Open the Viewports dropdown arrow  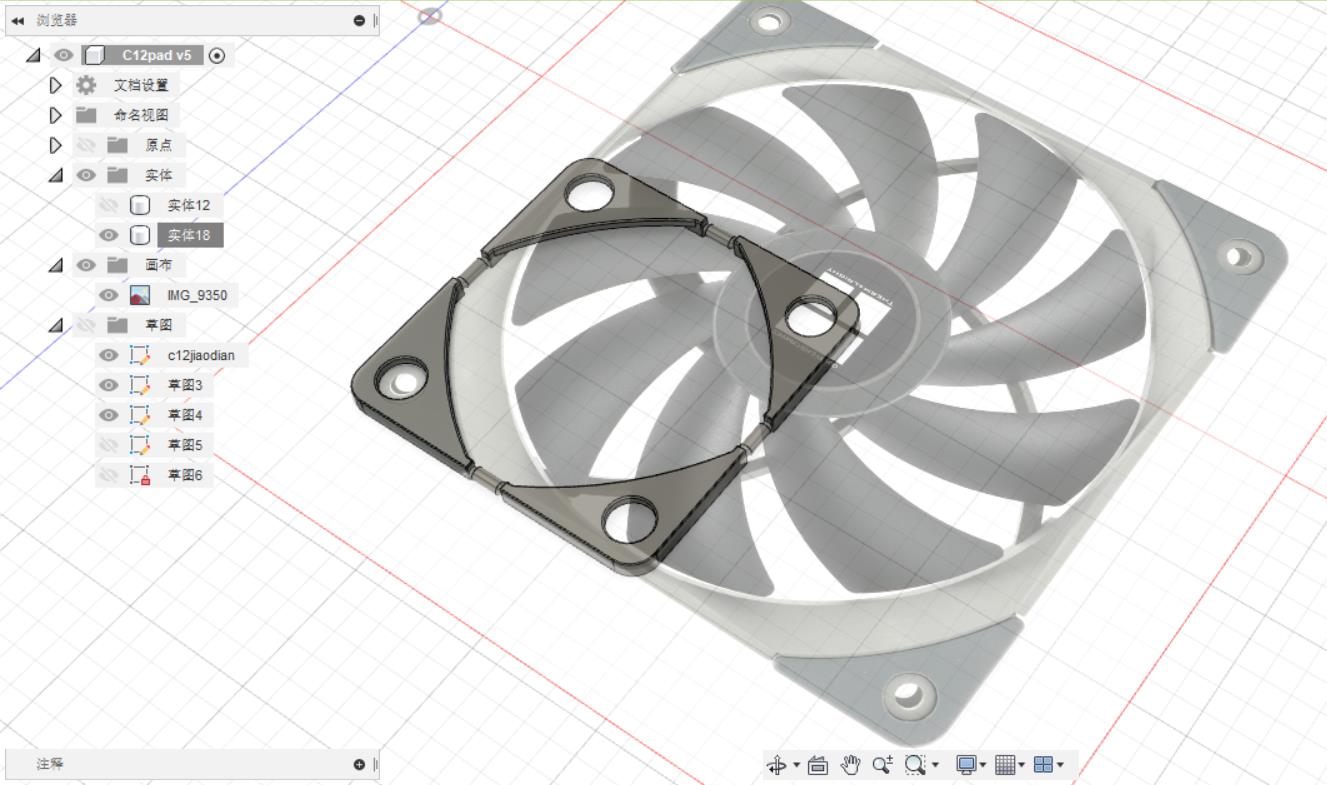pyautogui.click(x=1060, y=766)
